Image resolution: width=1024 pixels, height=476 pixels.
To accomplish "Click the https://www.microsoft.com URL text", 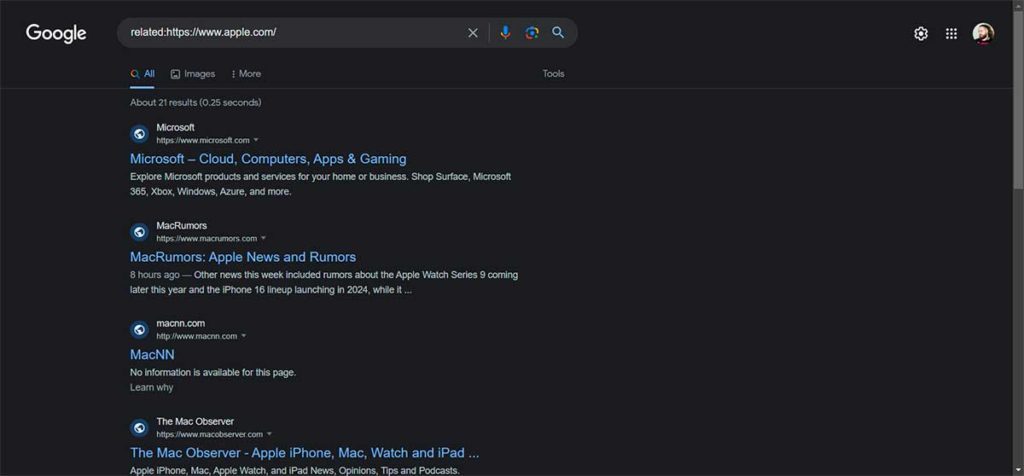I will pyautogui.click(x=203, y=140).
